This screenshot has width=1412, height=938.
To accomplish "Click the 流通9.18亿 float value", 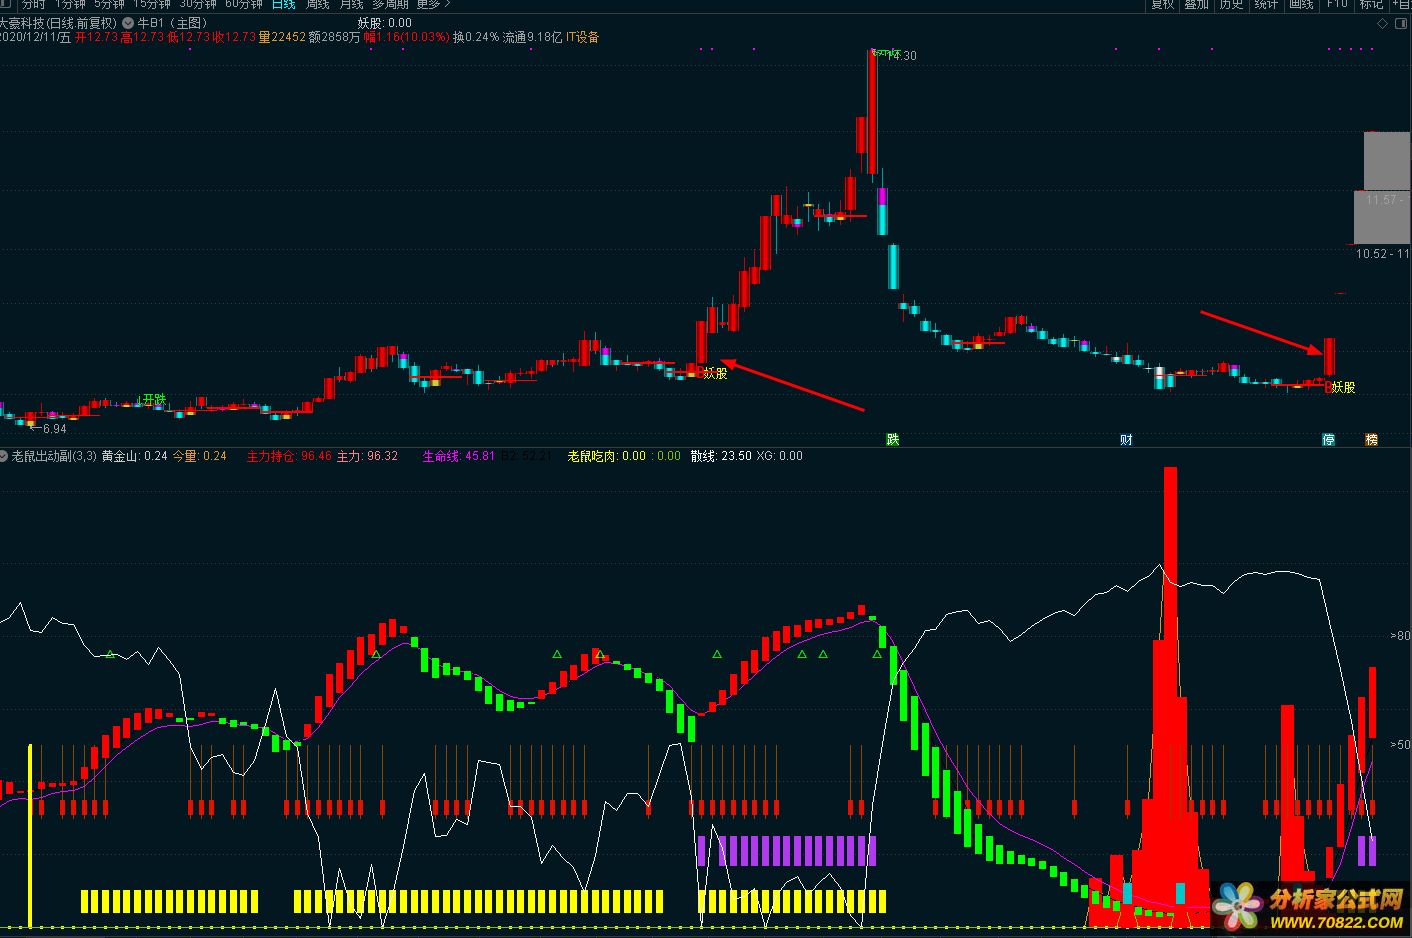I will pyautogui.click(x=532, y=37).
